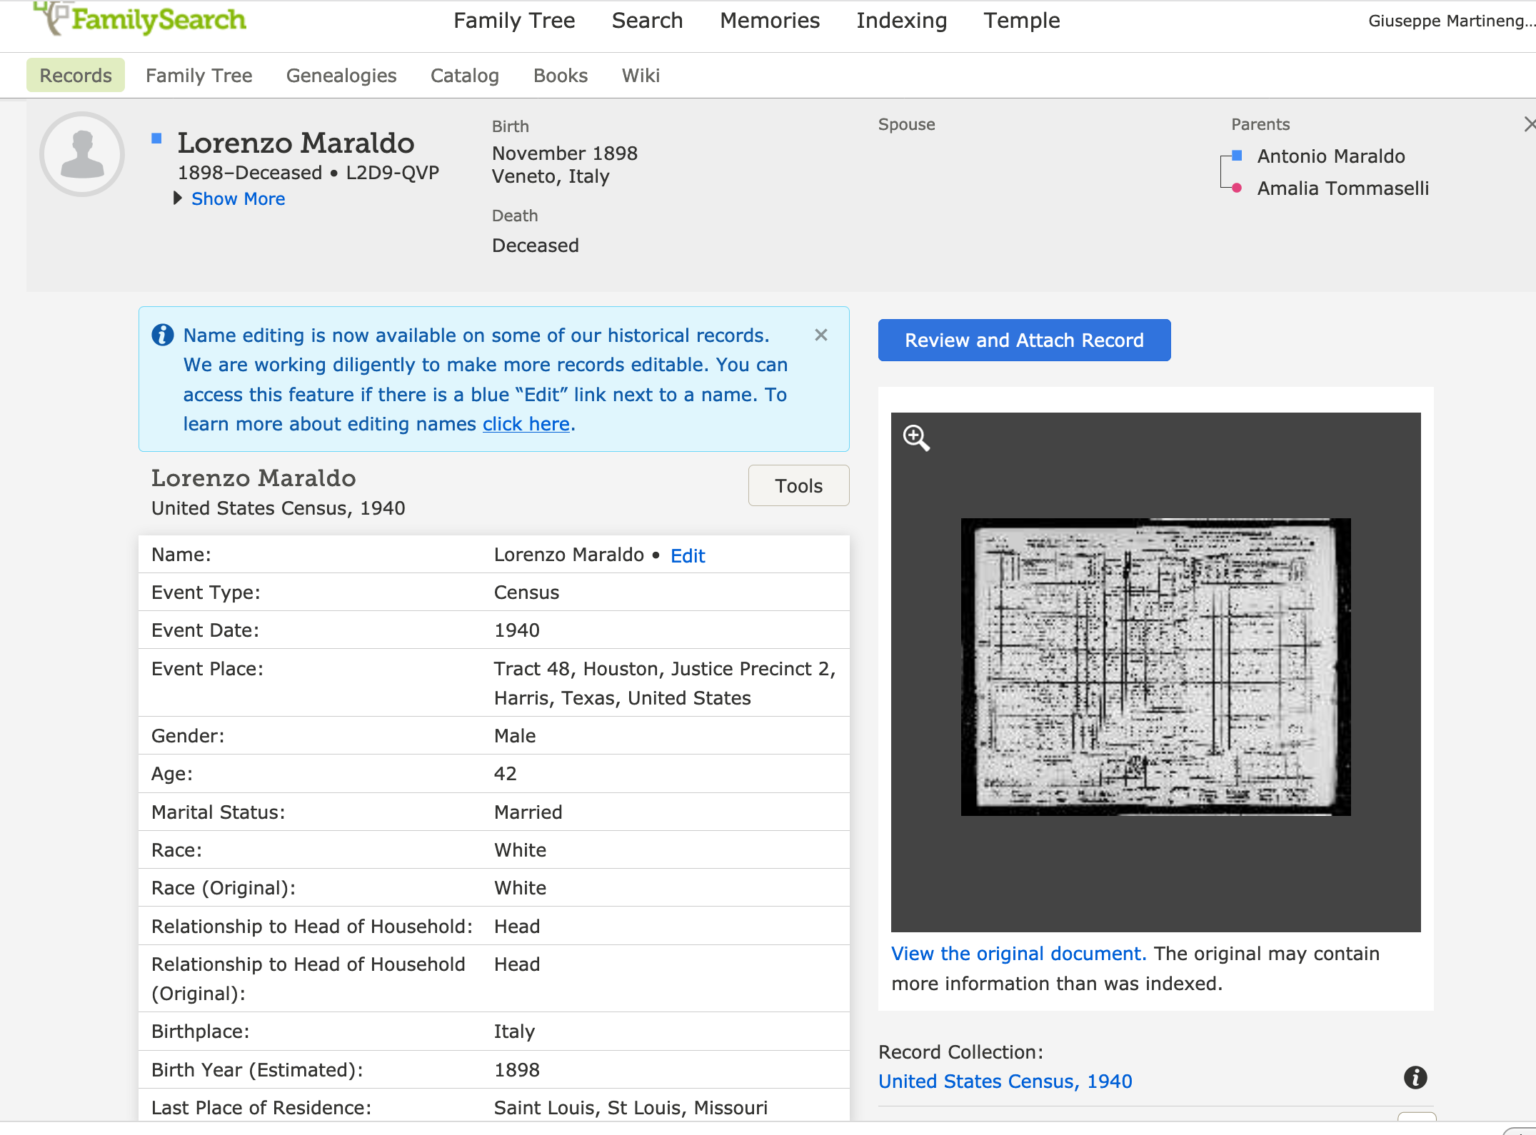This screenshot has width=1536, height=1135.
Task: Expand Show More under Lorenzo Maraldo
Action: [x=237, y=198]
